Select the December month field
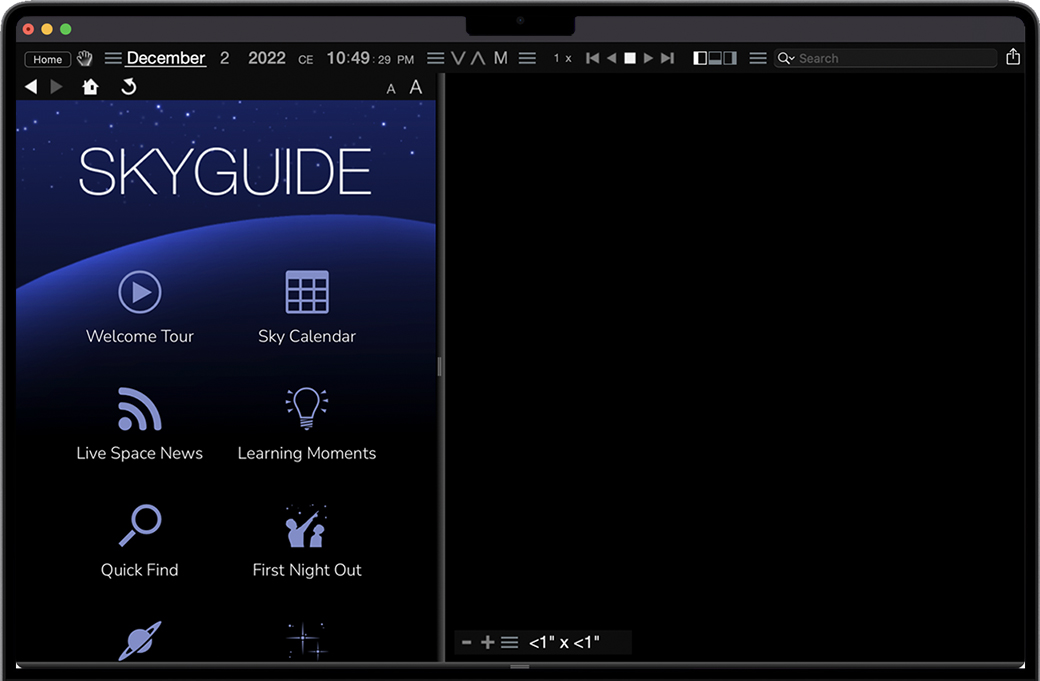Viewport: 1040px width, 681px height. pyautogui.click(x=166, y=58)
